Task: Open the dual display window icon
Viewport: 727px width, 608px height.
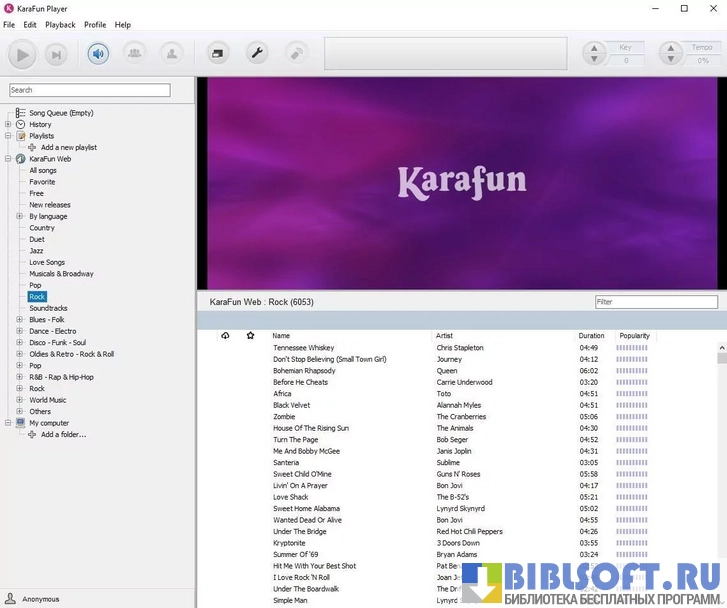Action: pos(218,54)
